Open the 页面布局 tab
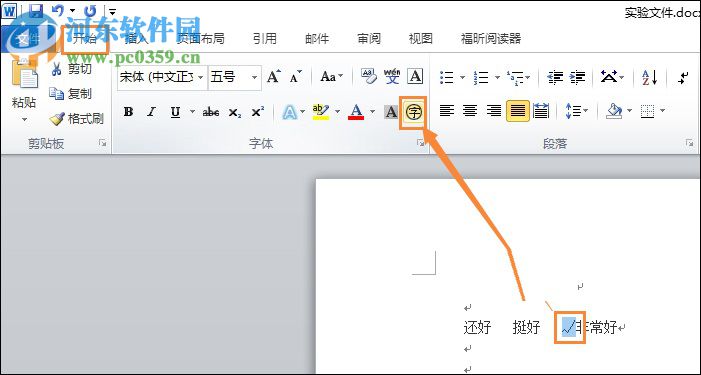701x375 pixels. tap(201, 39)
